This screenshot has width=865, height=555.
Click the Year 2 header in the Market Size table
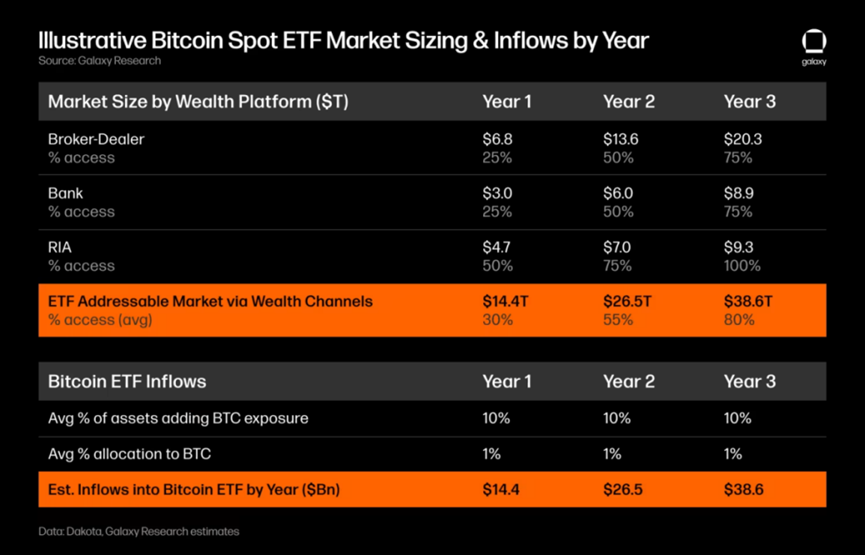628,101
